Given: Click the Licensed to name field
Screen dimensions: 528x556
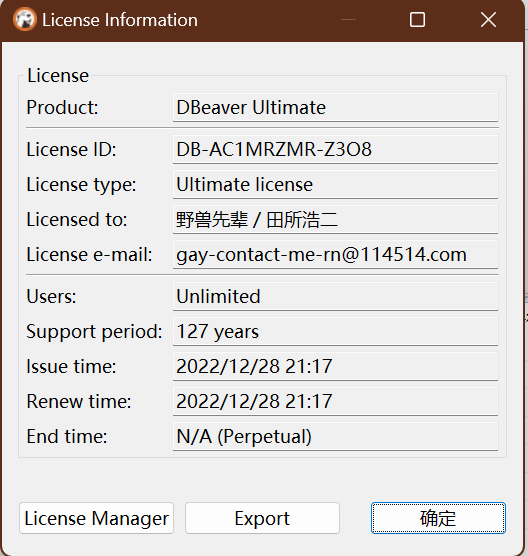Looking at the screenshot, I should [335, 219].
